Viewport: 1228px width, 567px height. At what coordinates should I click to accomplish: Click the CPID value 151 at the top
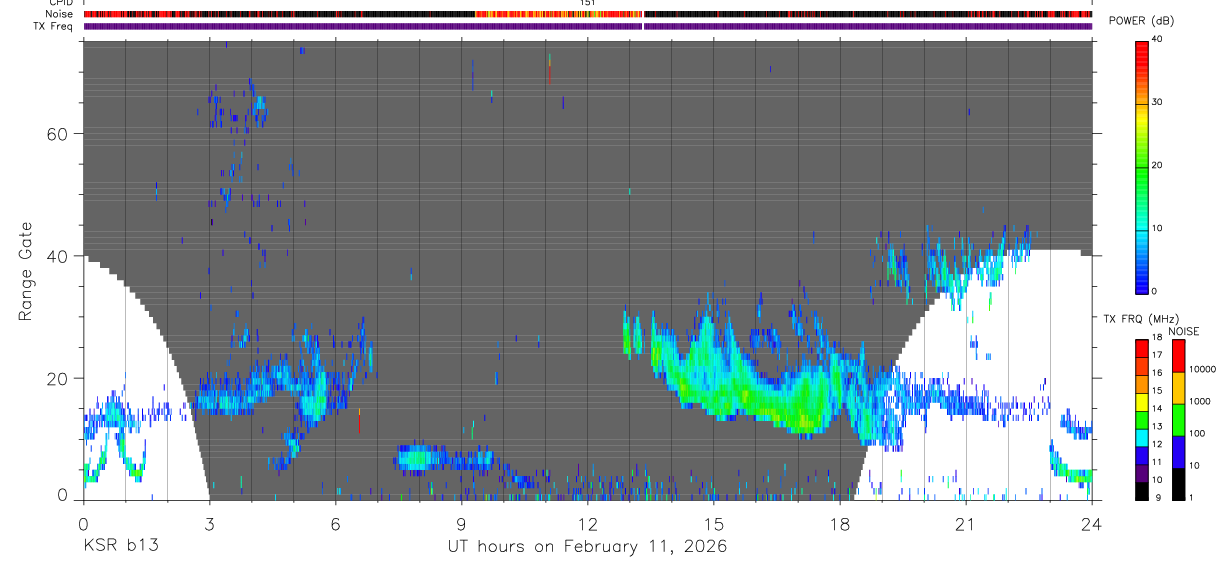tap(587, 3)
